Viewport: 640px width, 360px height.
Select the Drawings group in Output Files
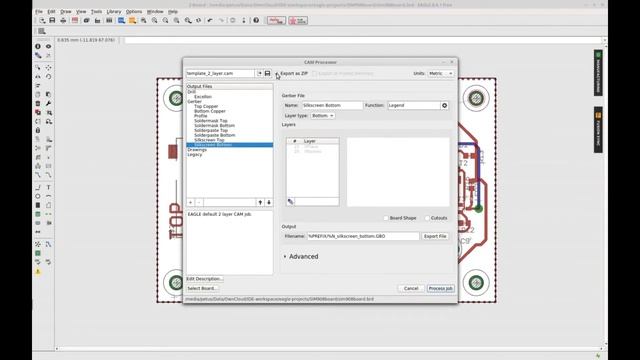[x=197, y=150]
